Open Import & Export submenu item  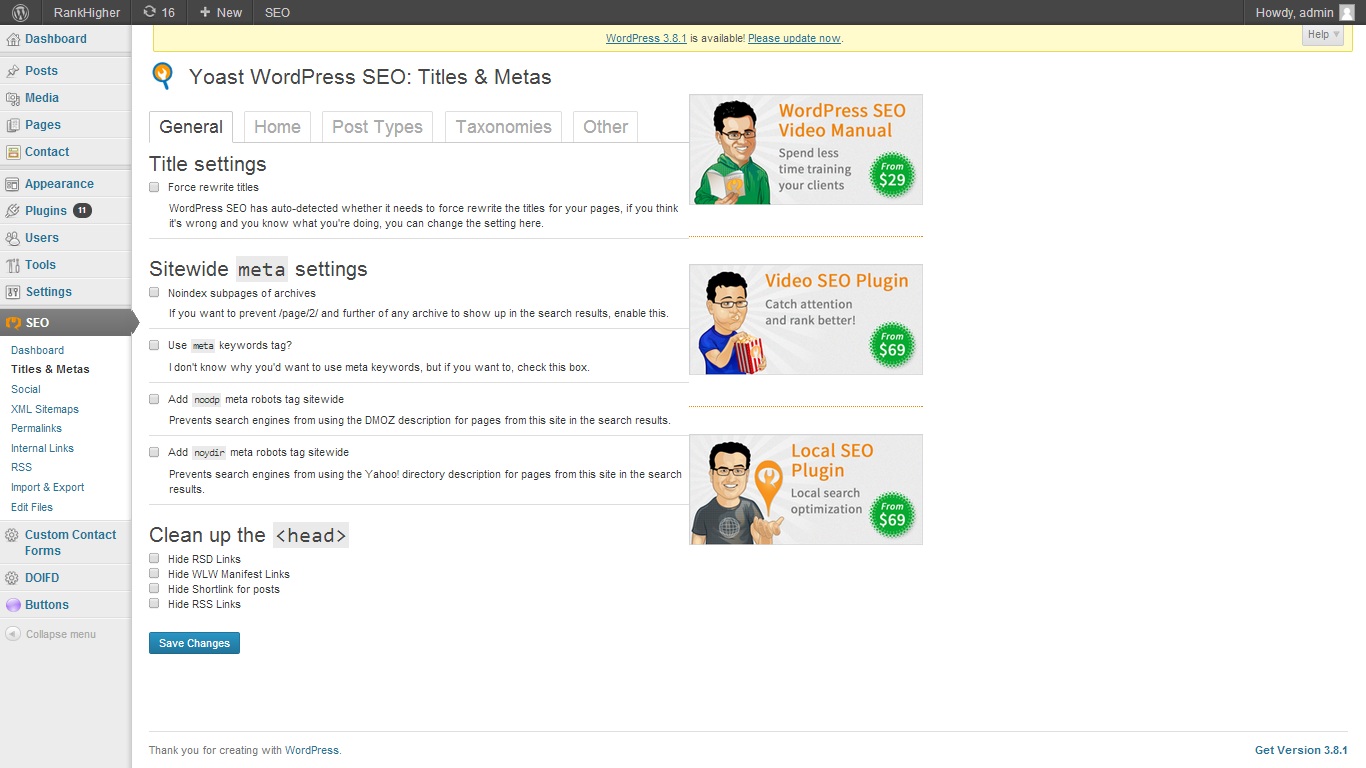(47, 487)
